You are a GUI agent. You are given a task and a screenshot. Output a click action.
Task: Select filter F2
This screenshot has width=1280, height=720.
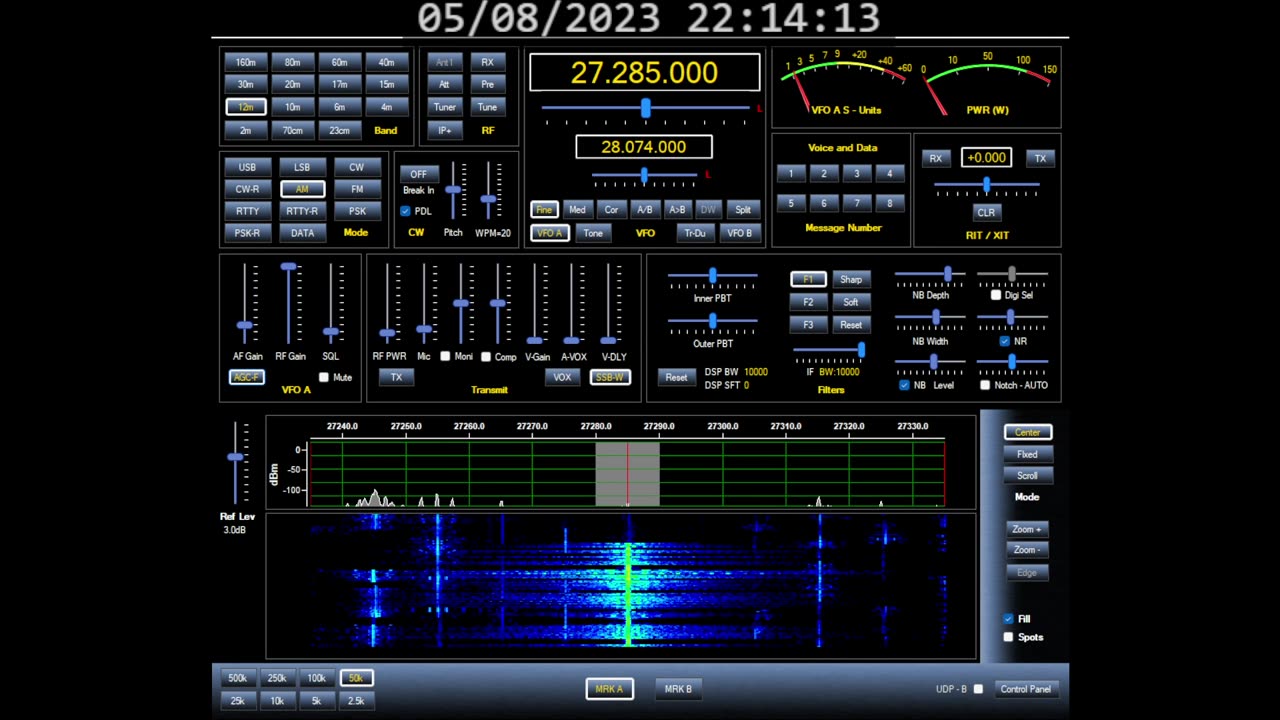[x=808, y=302]
